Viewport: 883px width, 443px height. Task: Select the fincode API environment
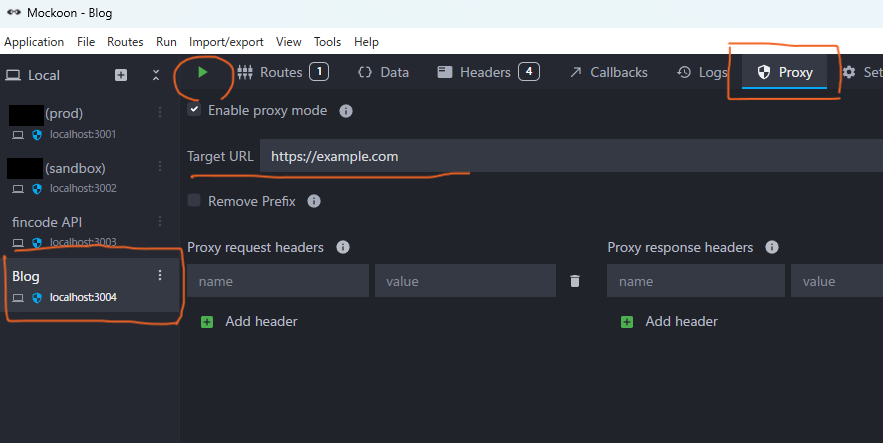pos(91,231)
